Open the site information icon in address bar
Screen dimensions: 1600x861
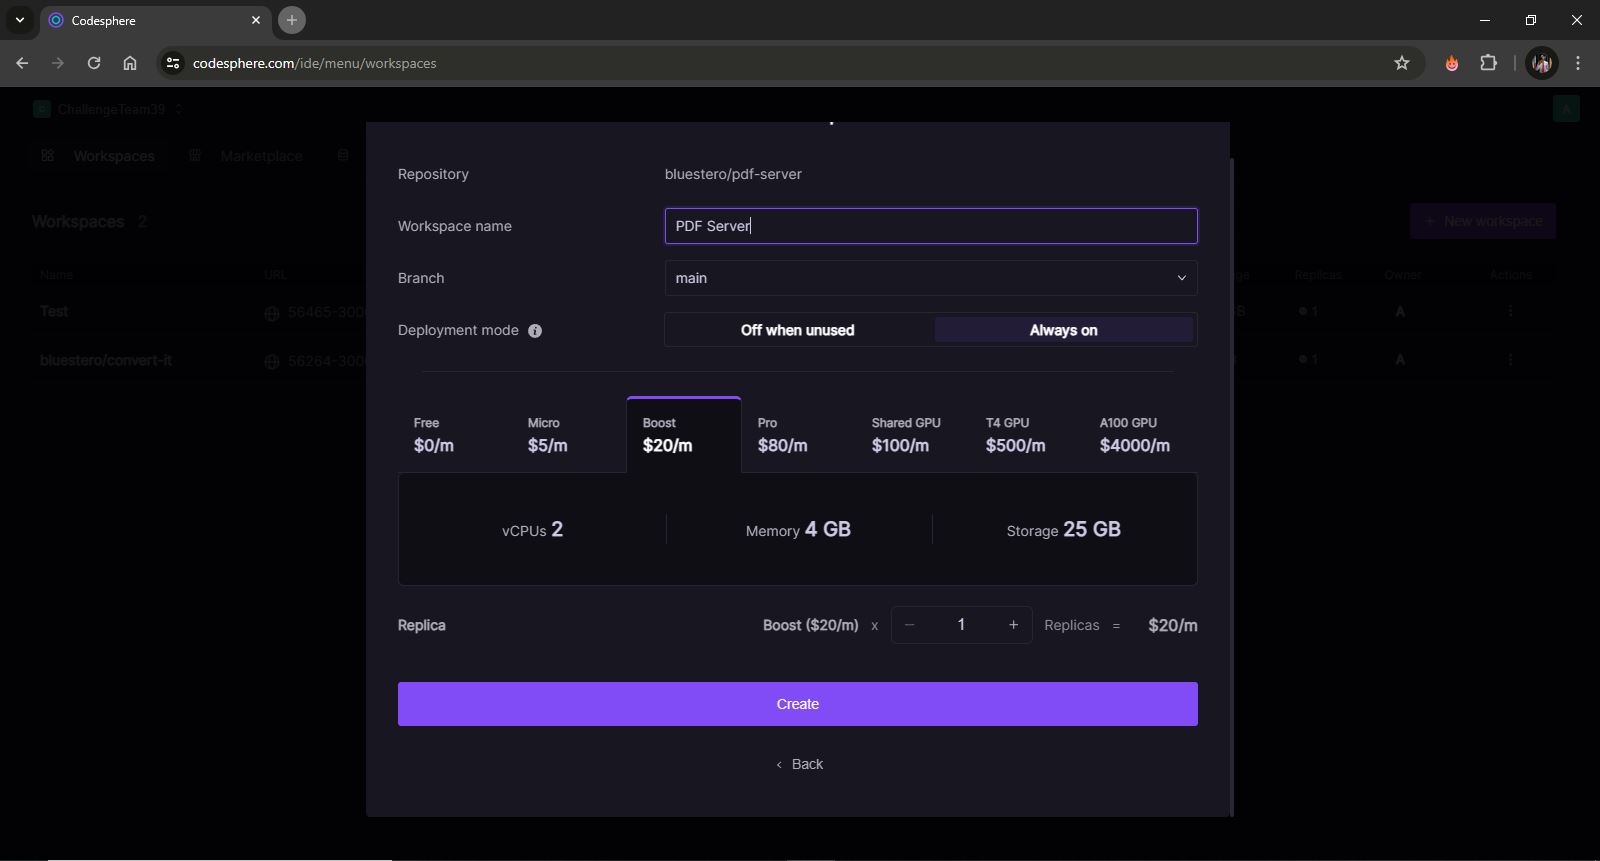point(172,63)
